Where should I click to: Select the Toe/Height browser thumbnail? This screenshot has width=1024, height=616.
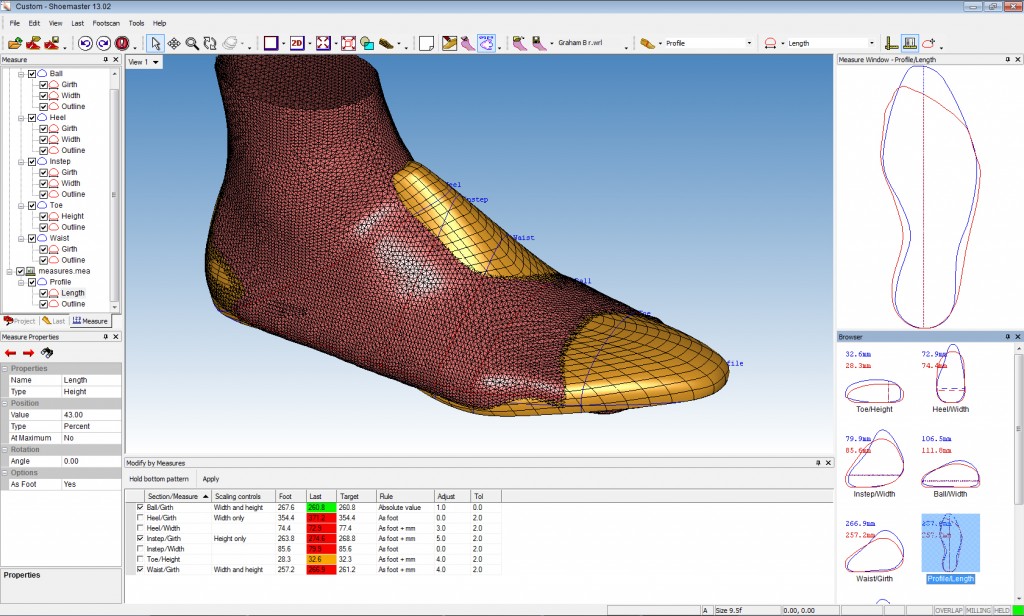tap(874, 381)
